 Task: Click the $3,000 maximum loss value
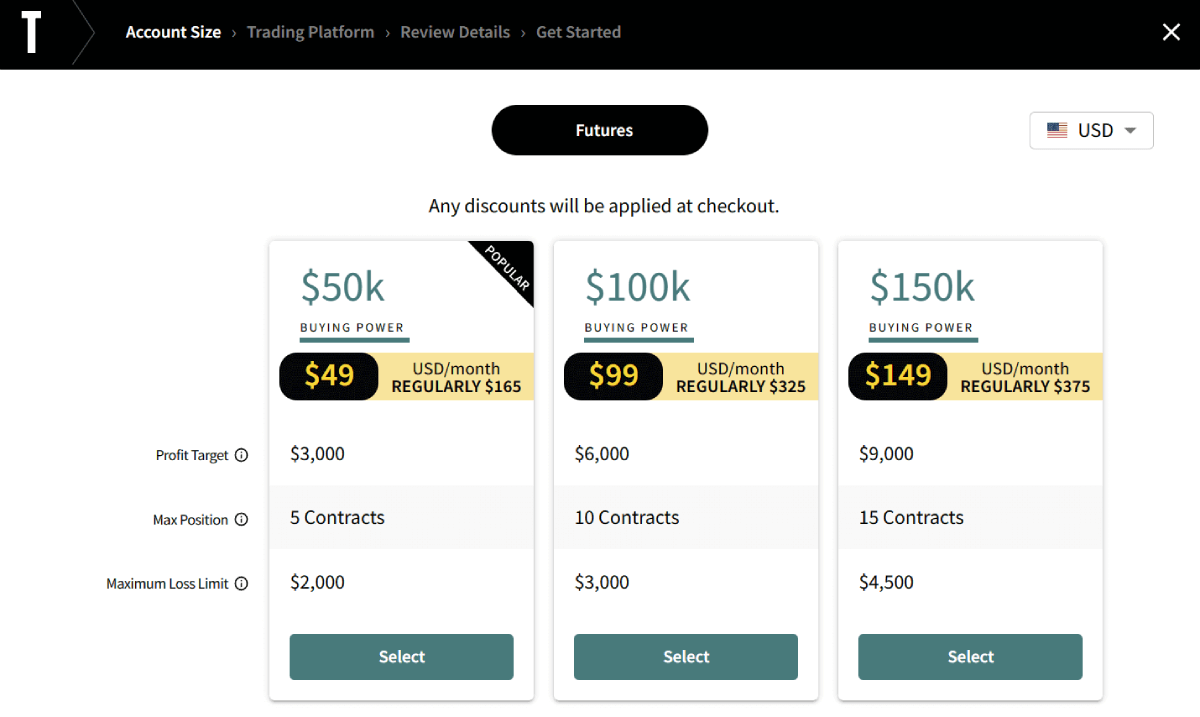coord(602,583)
